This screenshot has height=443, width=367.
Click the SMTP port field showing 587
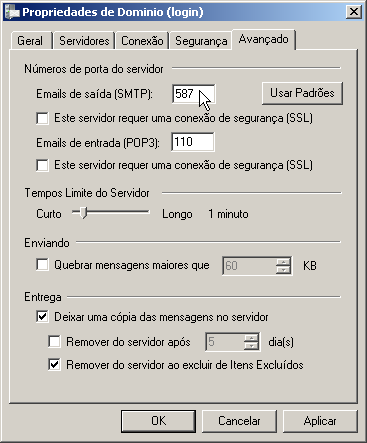(x=193, y=94)
